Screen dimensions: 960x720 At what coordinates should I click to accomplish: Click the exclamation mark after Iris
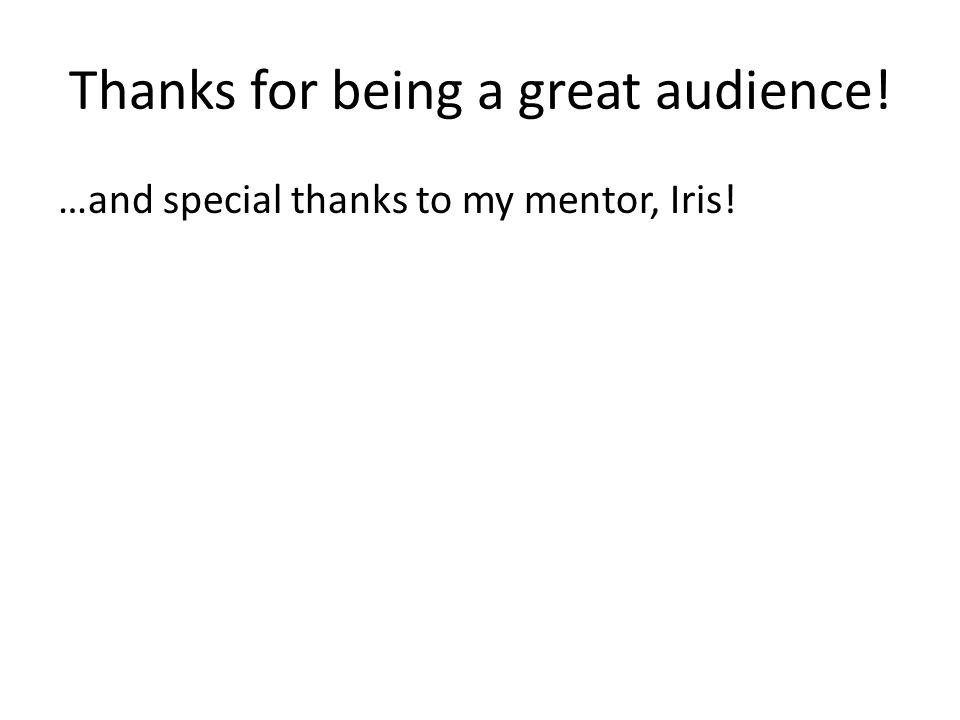tap(730, 200)
